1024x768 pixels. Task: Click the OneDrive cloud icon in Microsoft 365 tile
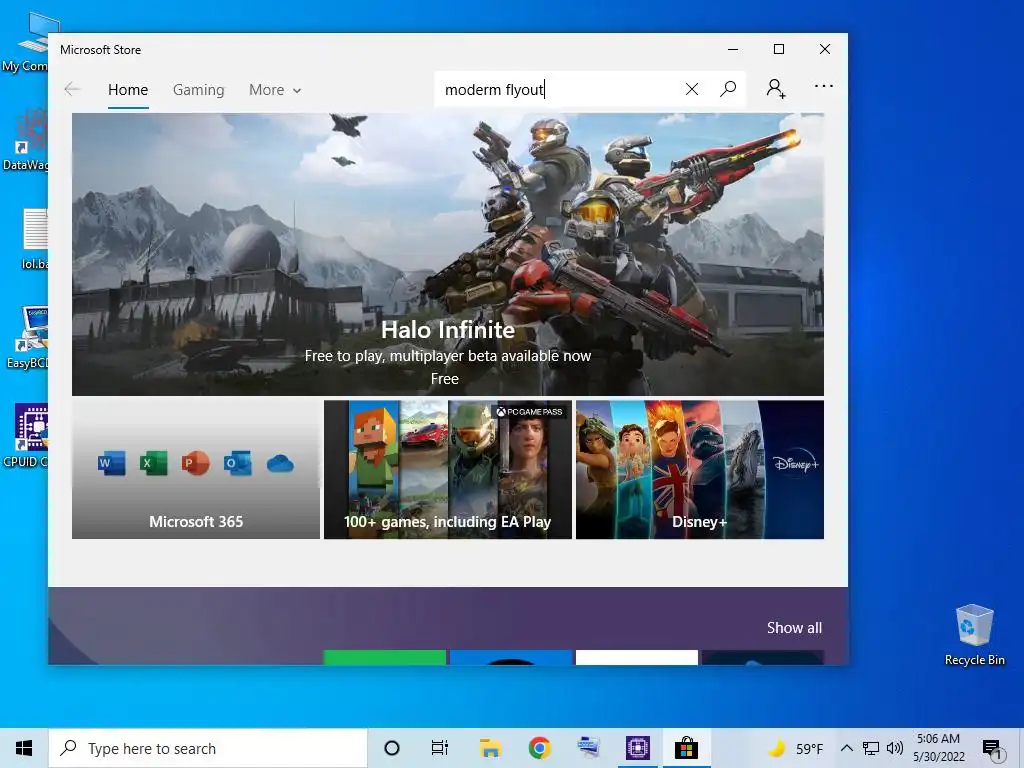point(280,464)
